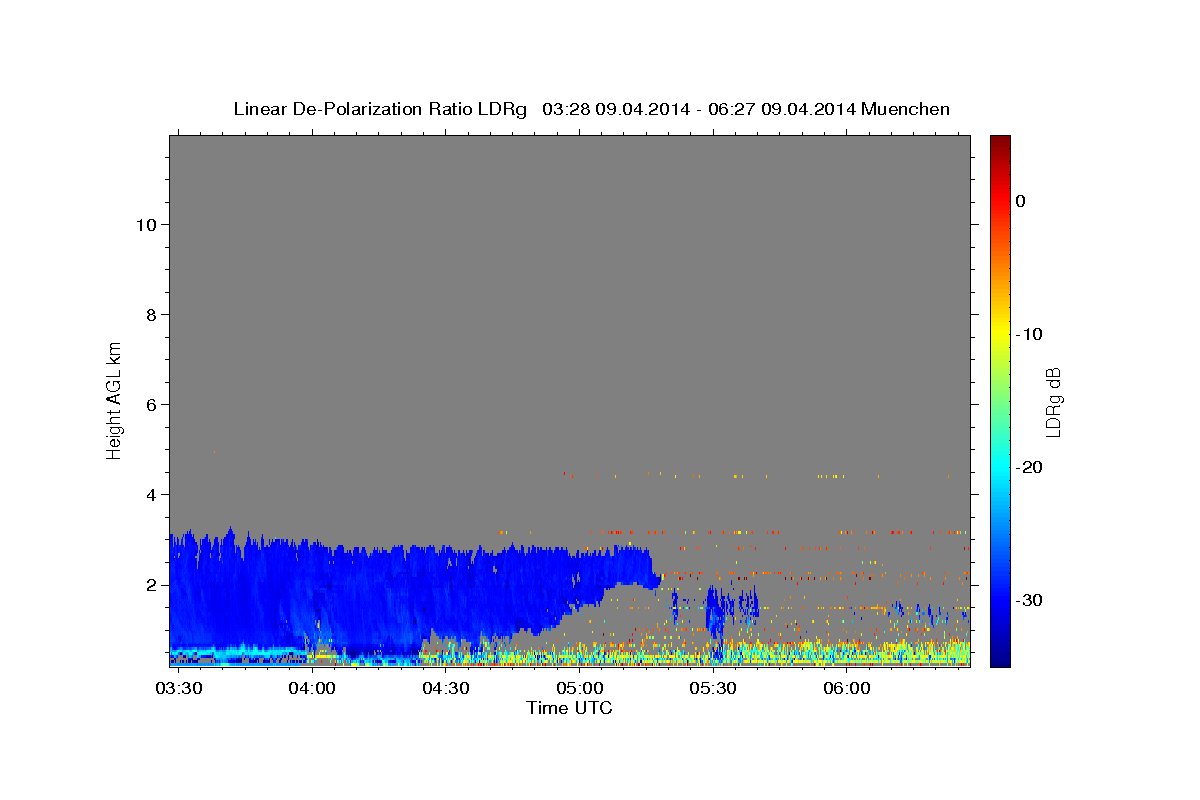
Task: Click the 05:00 time tick label
Action: click(580, 688)
